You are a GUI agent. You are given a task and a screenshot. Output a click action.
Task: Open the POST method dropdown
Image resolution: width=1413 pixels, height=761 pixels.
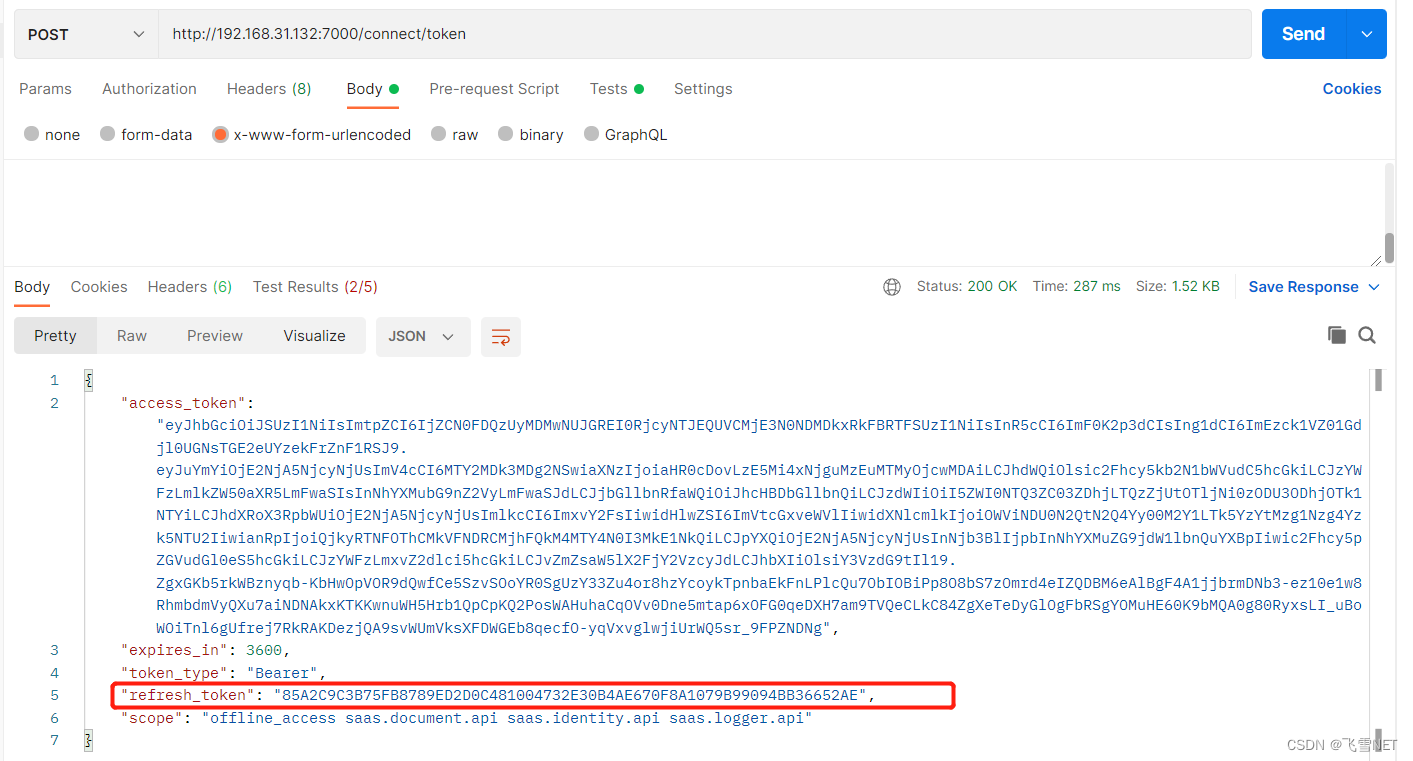tap(85, 33)
